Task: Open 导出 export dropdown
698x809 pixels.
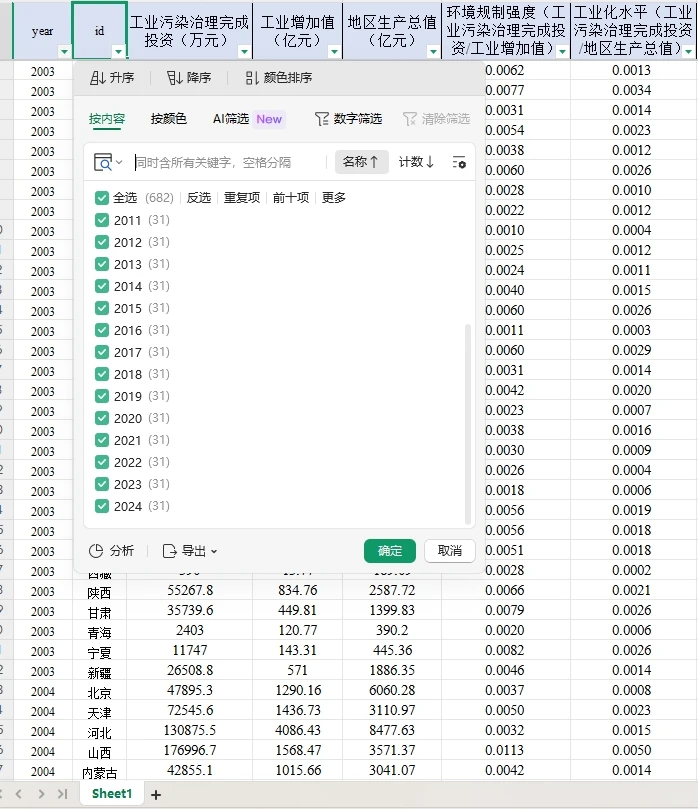Action: [x=190, y=551]
